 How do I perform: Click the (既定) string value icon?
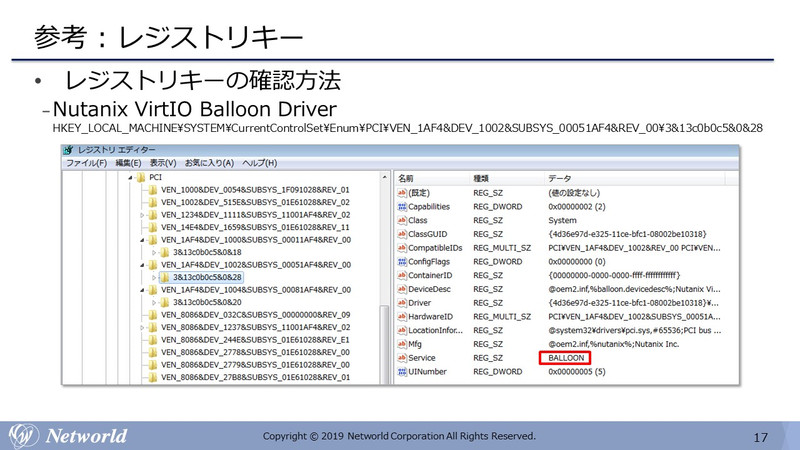tap(402, 193)
